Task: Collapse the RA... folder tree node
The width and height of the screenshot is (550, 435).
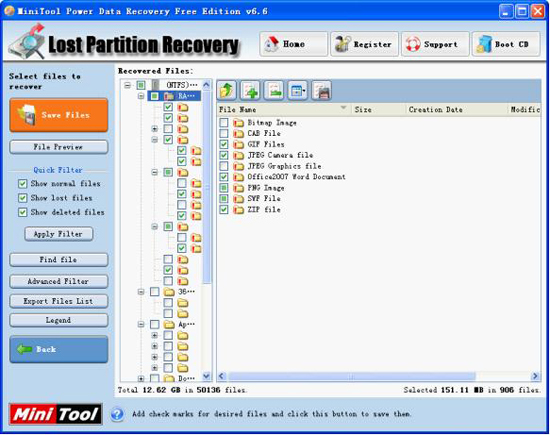Action: [141, 96]
